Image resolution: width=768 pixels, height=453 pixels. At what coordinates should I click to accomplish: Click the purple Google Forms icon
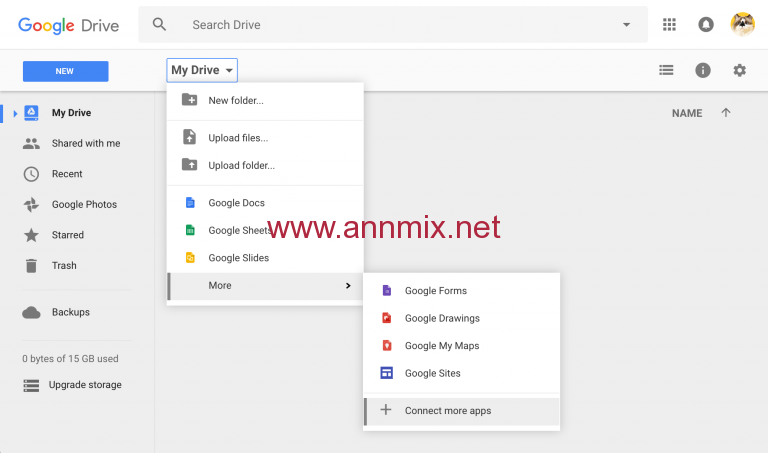(386, 290)
